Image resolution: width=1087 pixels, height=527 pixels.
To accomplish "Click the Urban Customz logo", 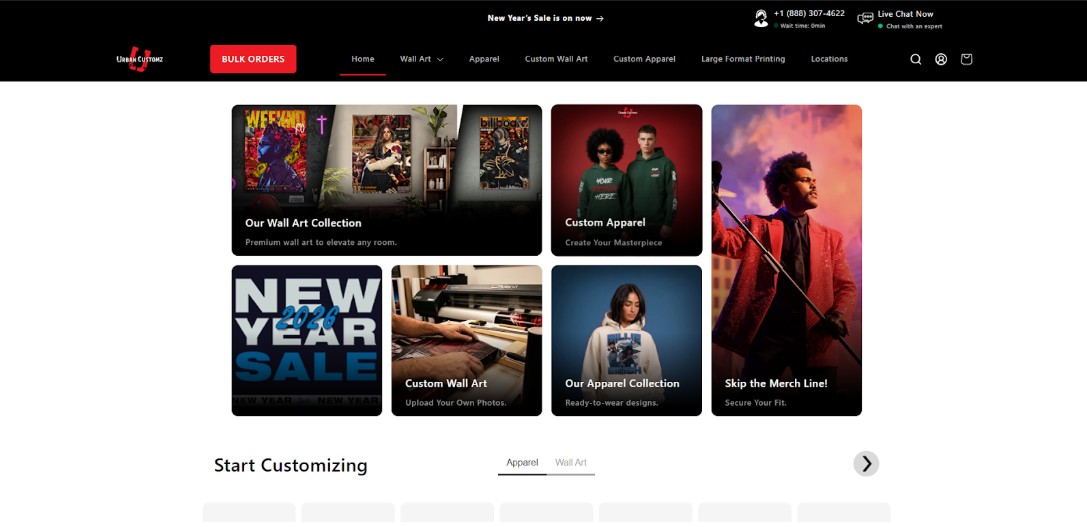I will click(x=139, y=59).
